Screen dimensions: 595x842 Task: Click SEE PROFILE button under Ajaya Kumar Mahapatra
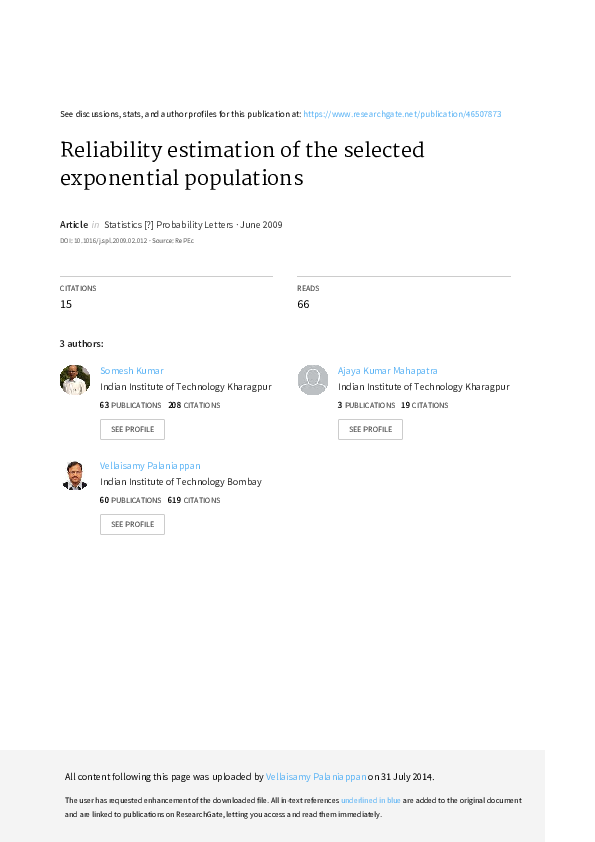[370, 429]
